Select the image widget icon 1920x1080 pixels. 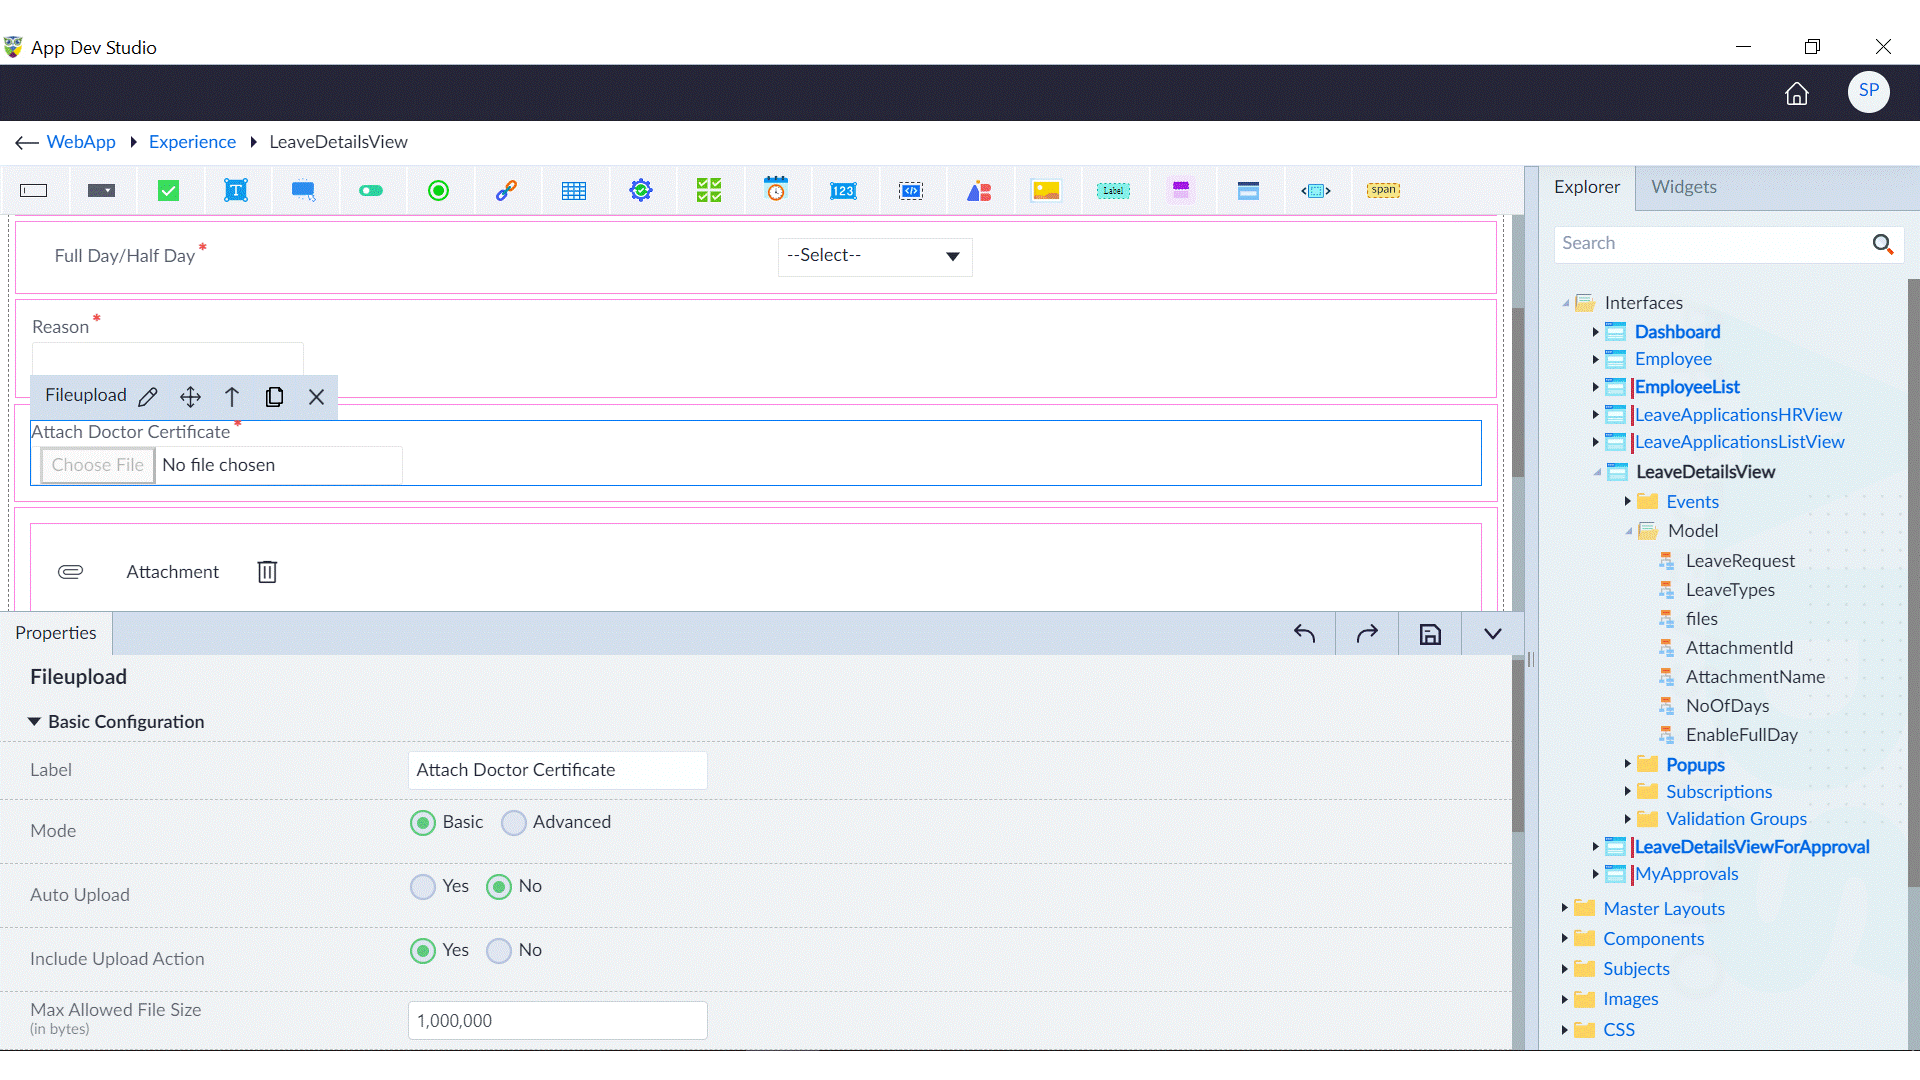[1046, 191]
